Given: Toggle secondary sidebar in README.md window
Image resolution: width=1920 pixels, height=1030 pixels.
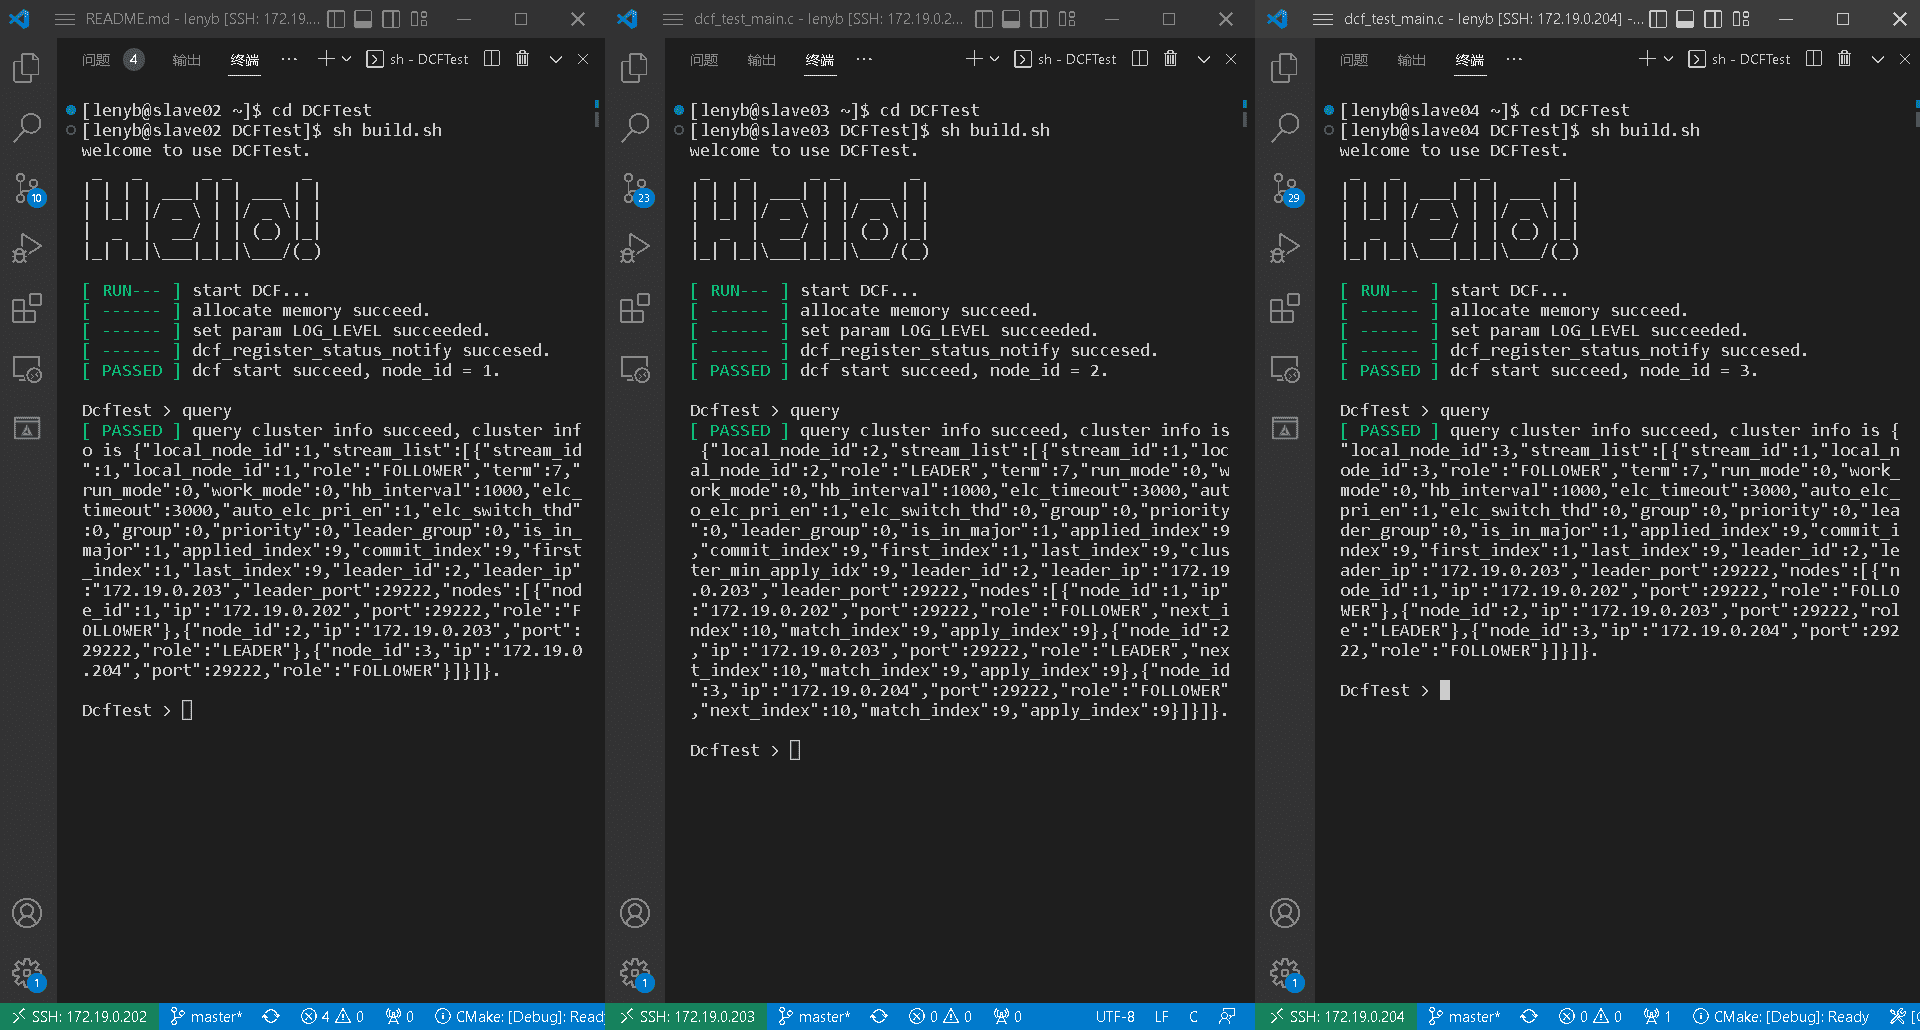Looking at the screenshot, I should [x=391, y=19].
